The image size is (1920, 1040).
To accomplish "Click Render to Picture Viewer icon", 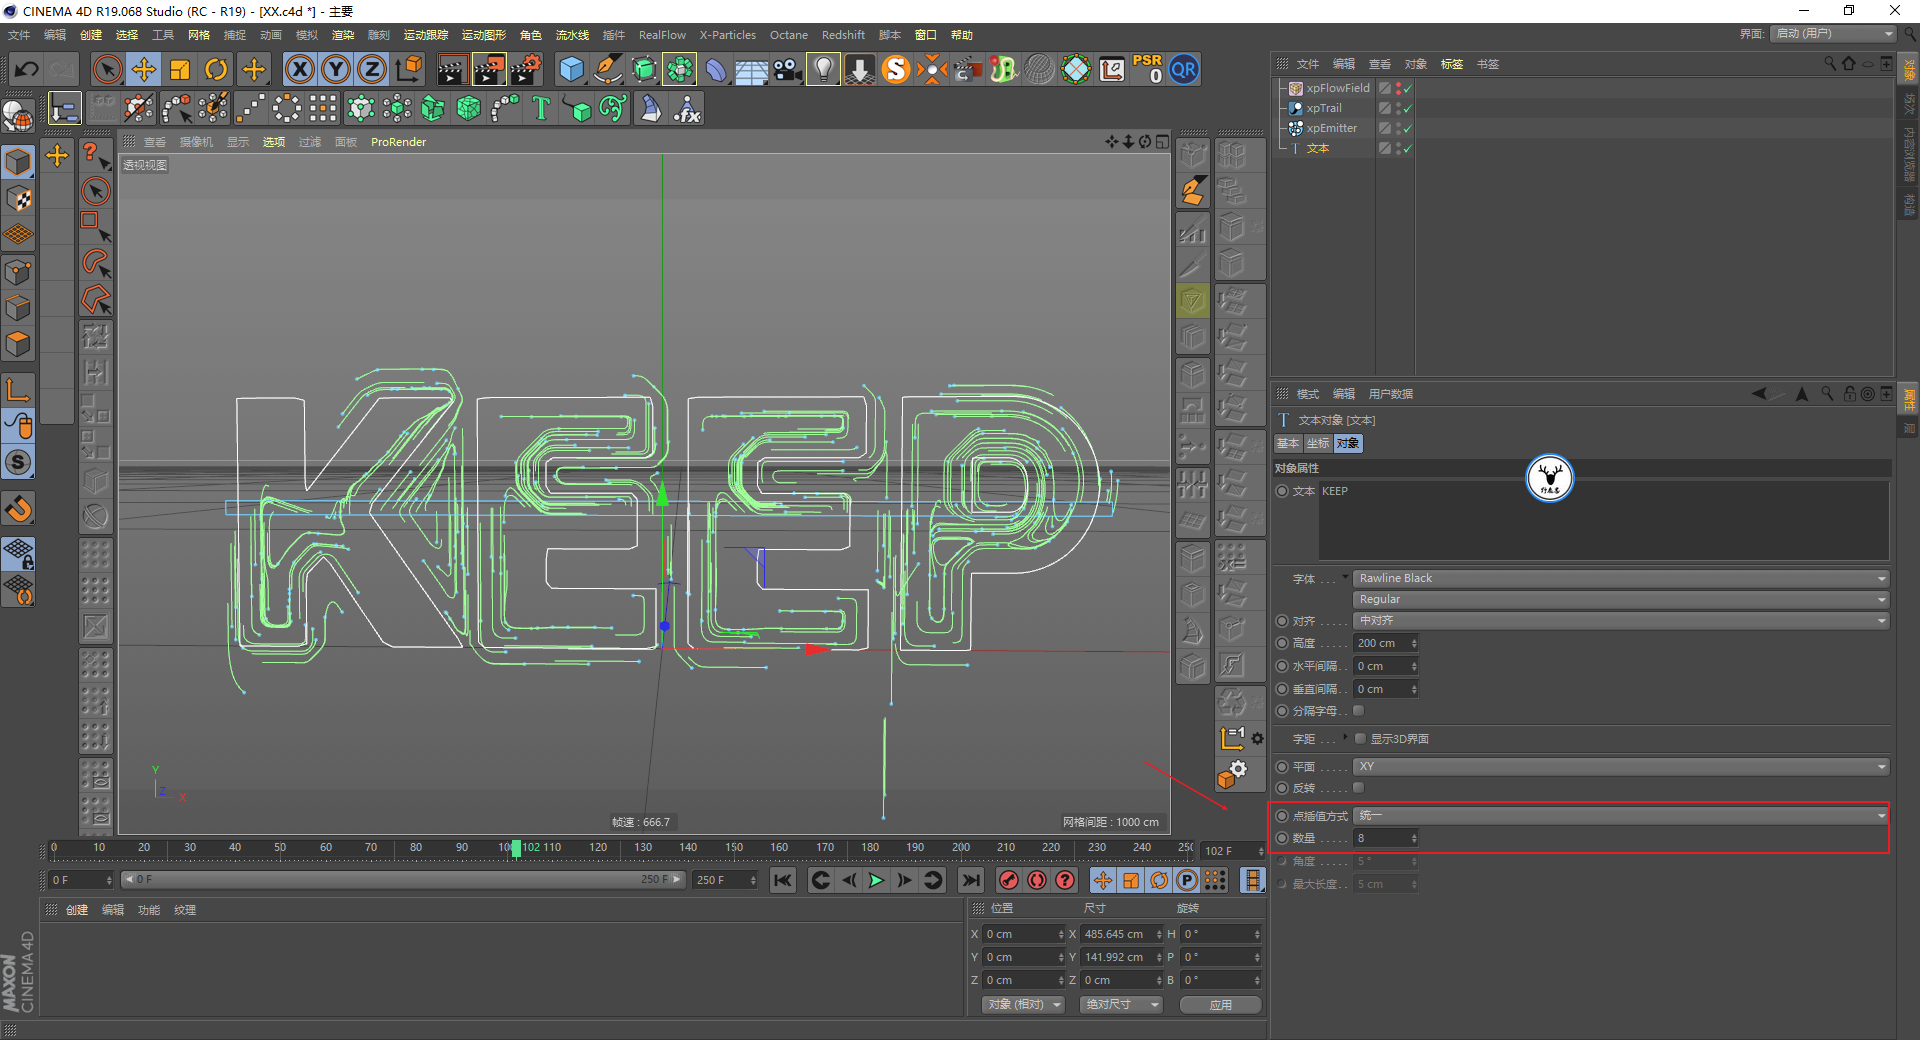I will tap(489, 69).
